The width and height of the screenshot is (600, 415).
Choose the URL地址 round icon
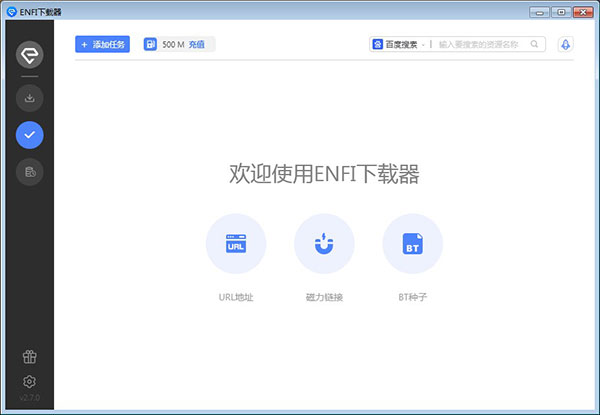point(236,244)
